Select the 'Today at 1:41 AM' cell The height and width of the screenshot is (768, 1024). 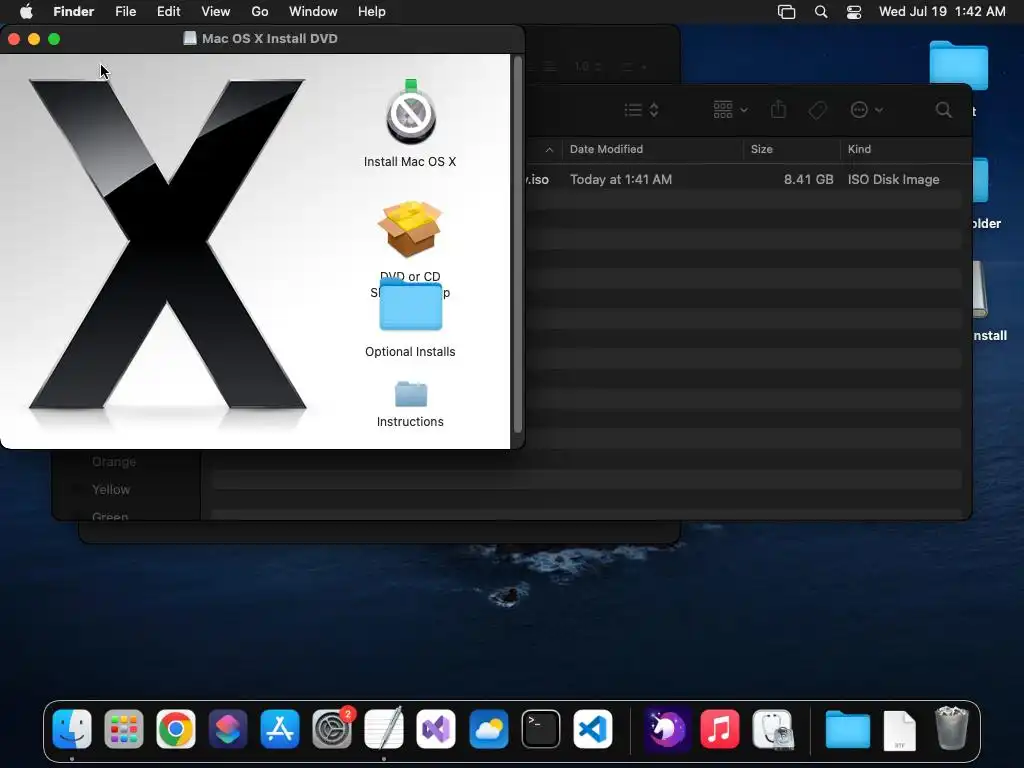coord(620,179)
